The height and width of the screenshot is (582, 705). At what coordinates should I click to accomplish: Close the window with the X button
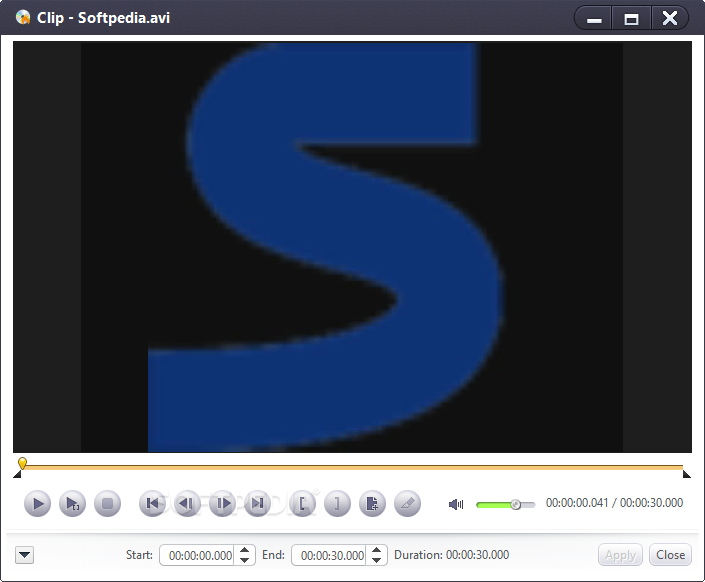[x=669, y=19]
